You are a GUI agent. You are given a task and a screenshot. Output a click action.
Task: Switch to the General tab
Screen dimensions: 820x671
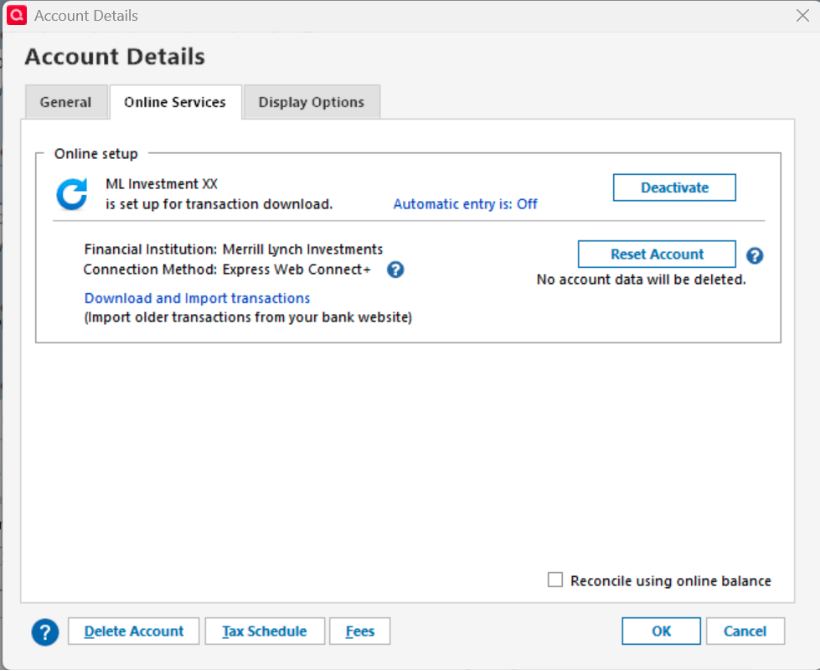66,102
